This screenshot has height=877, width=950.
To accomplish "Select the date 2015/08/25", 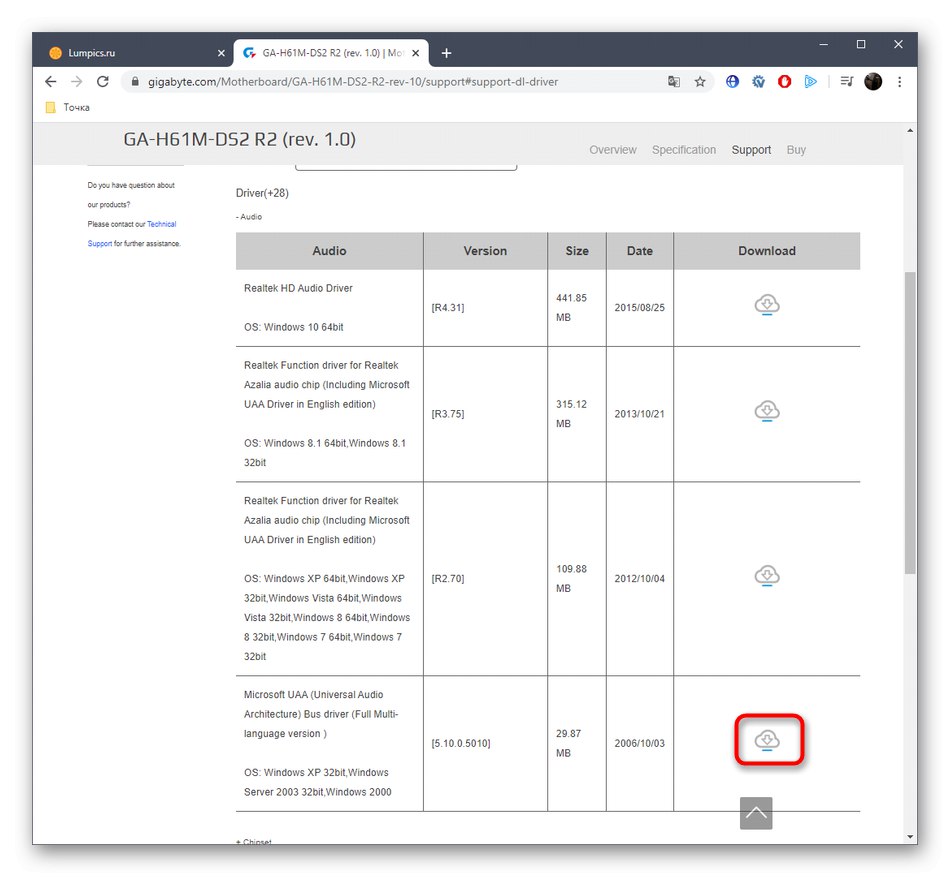I will point(639,308).
